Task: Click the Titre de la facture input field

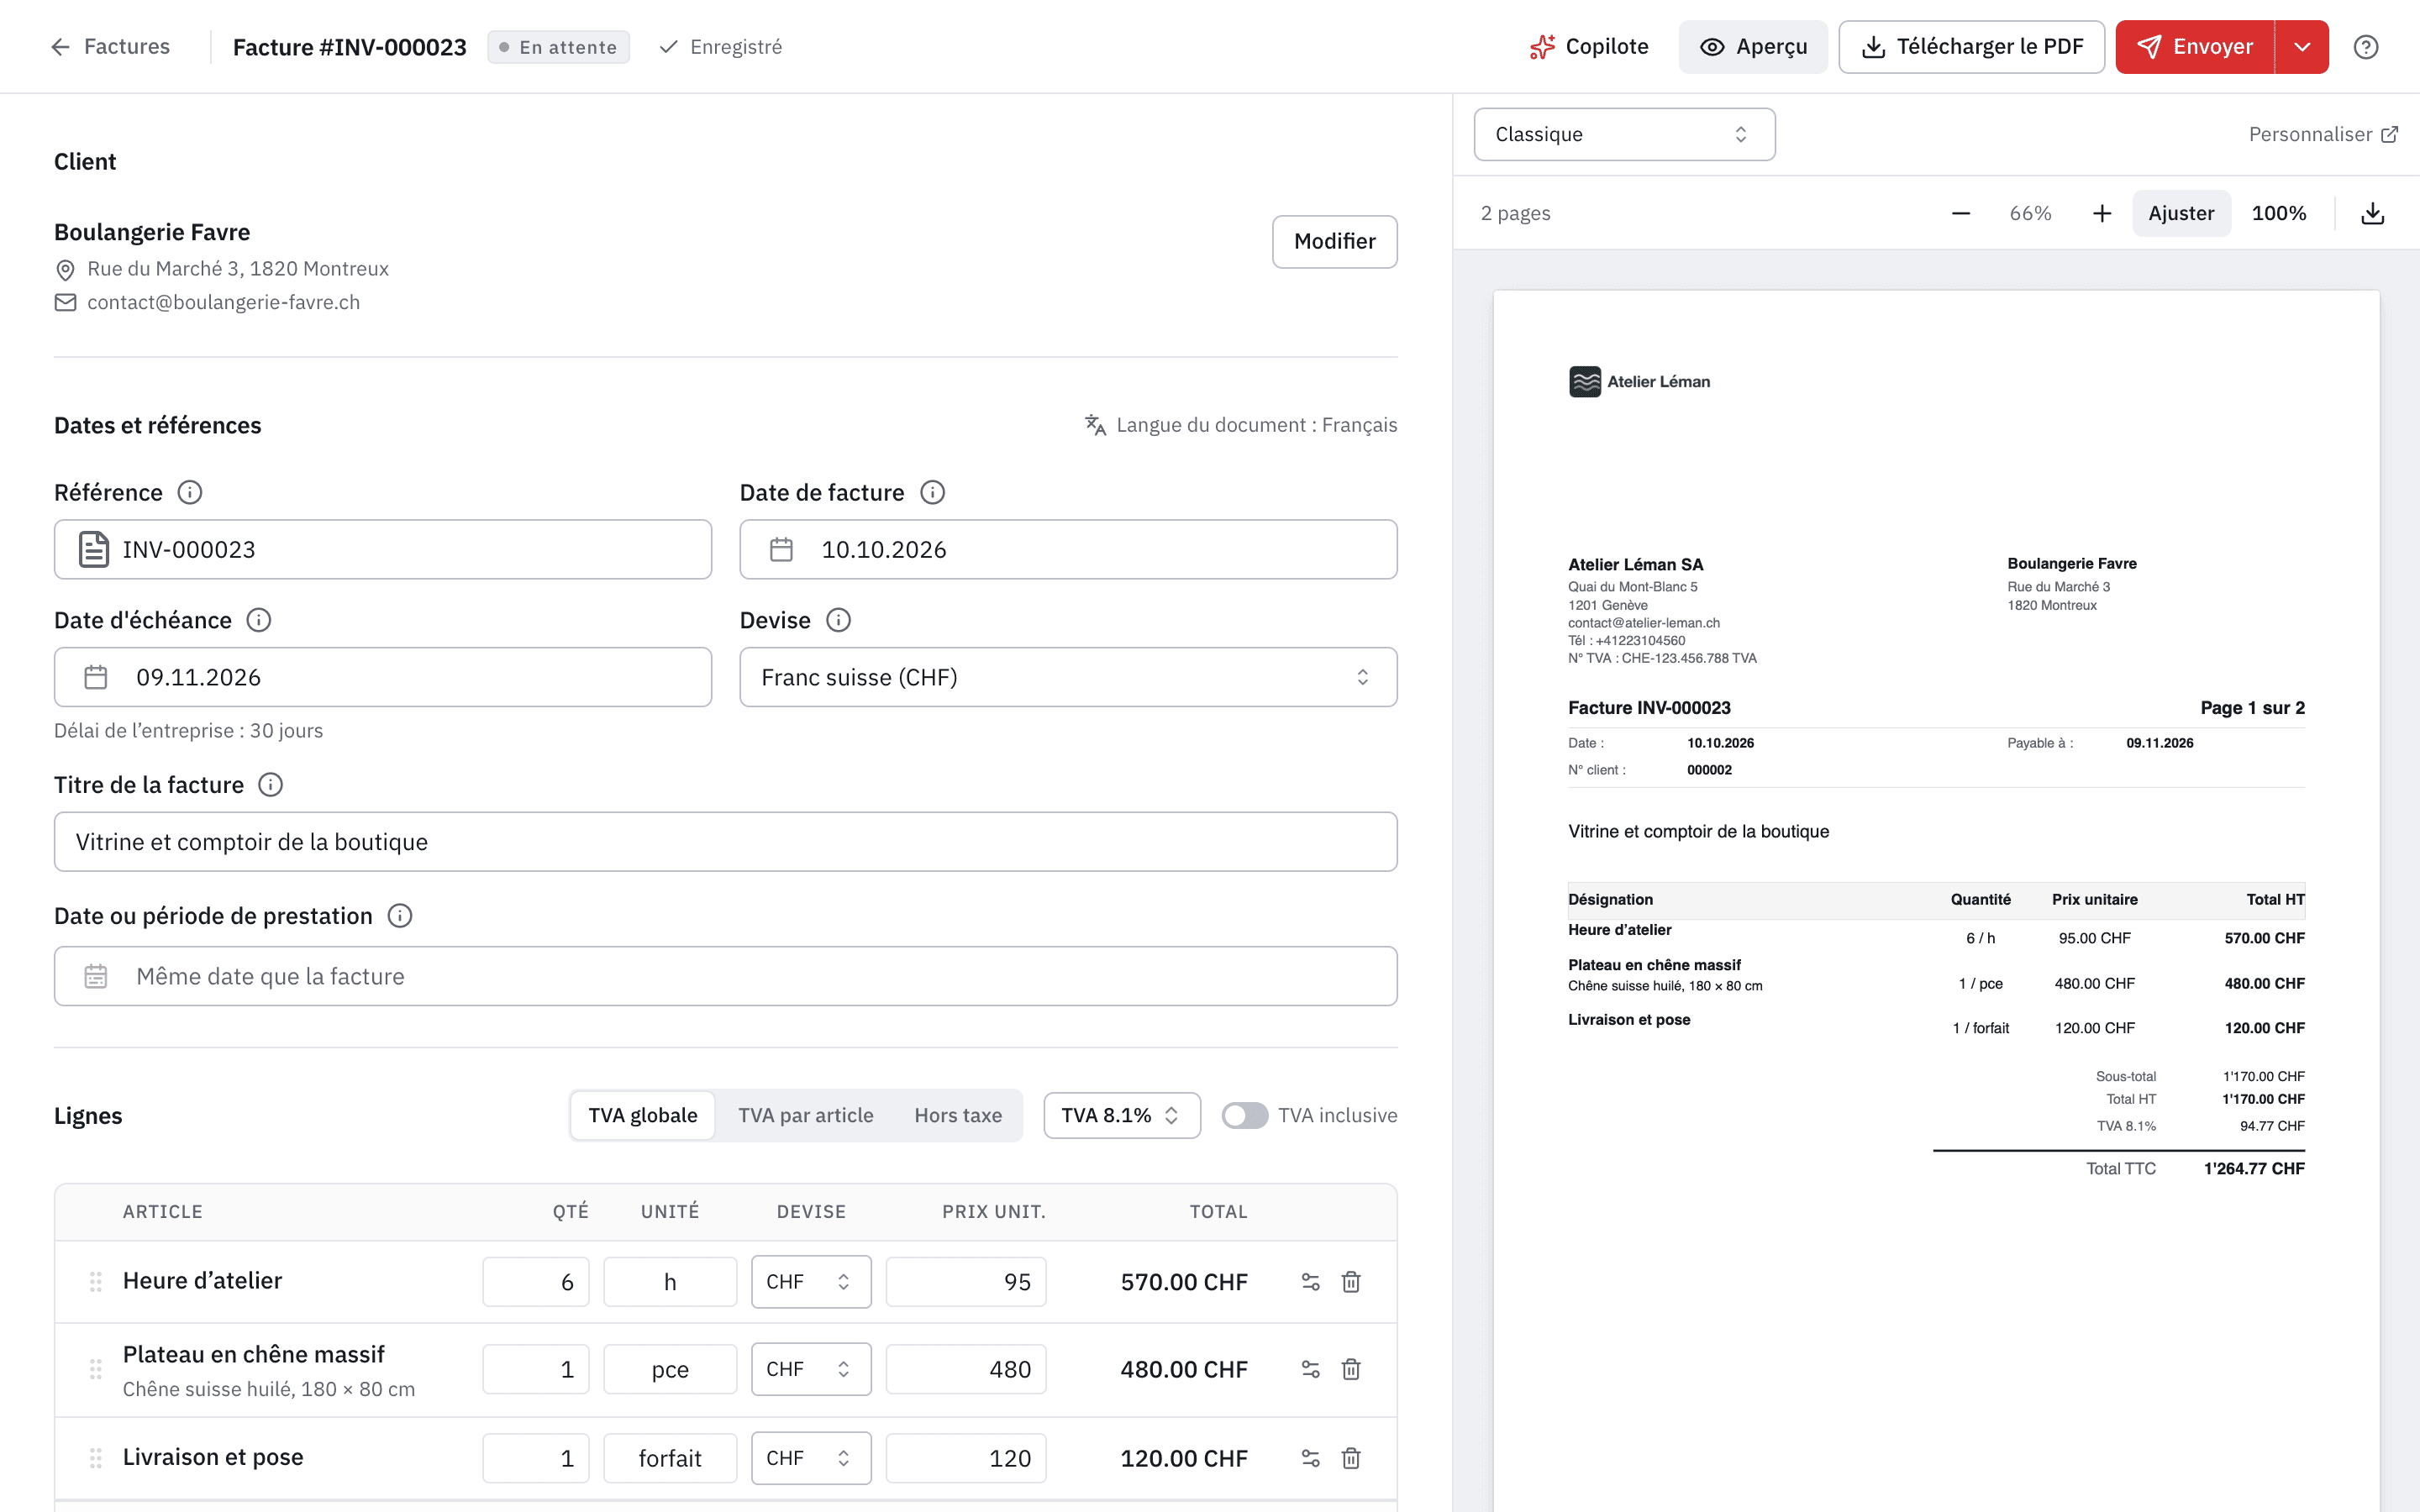Action: point(725,842)
